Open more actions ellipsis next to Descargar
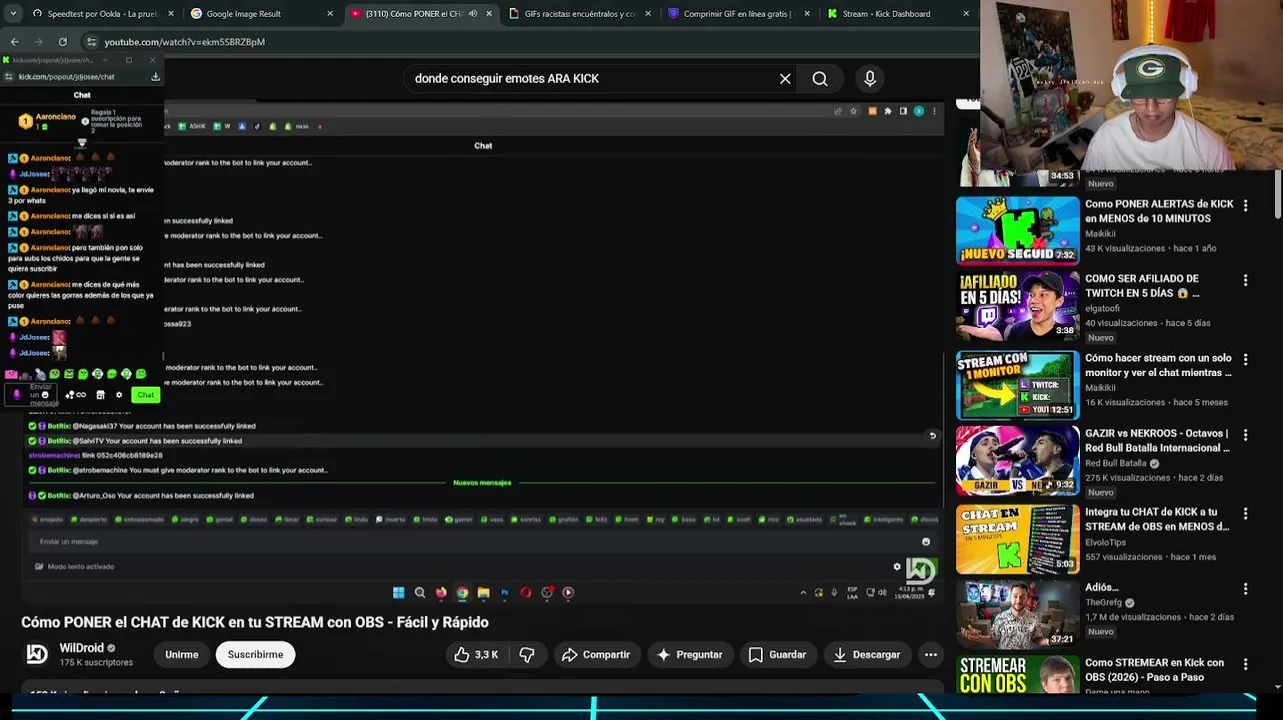 coord(931,655)
